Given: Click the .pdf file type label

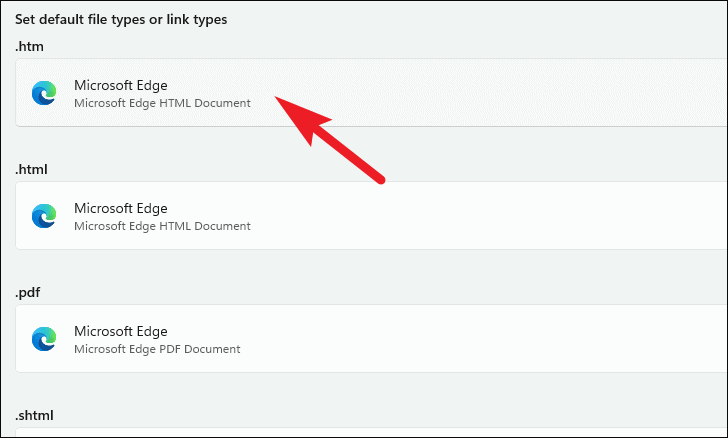Looking at the screenshot, I should pyautogui.click(x=27, y=293).
